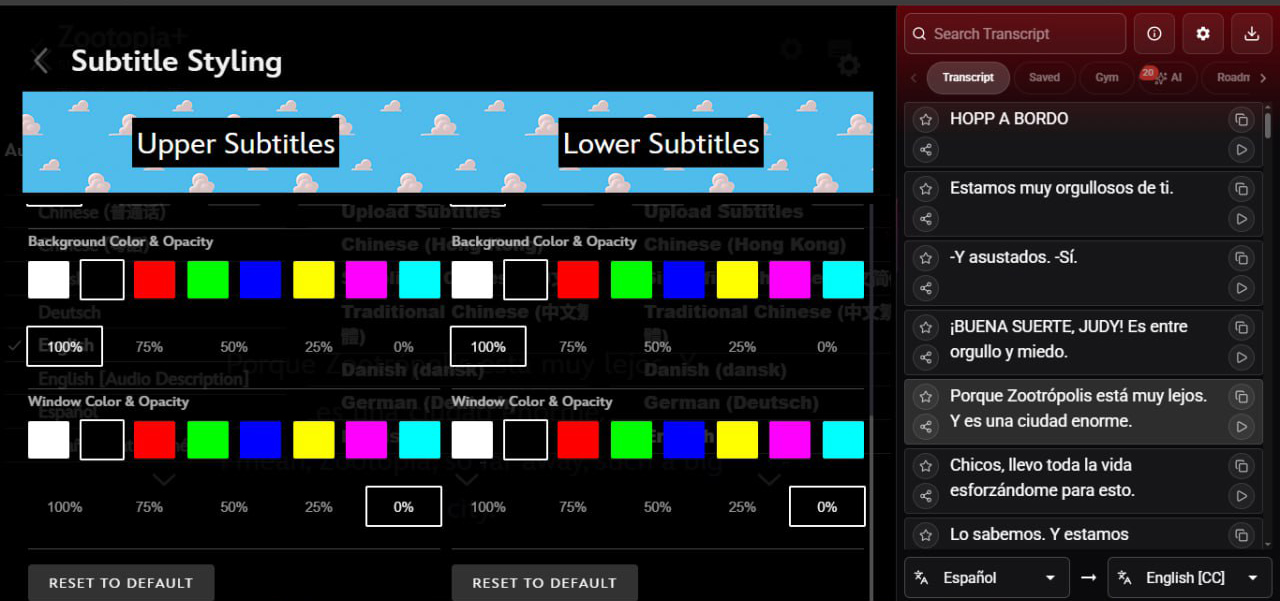This screenshot has width=1280, height=601.
Task: Copy the 'Lo sabemos. Y estamos' line
Action: (1241, 535)
